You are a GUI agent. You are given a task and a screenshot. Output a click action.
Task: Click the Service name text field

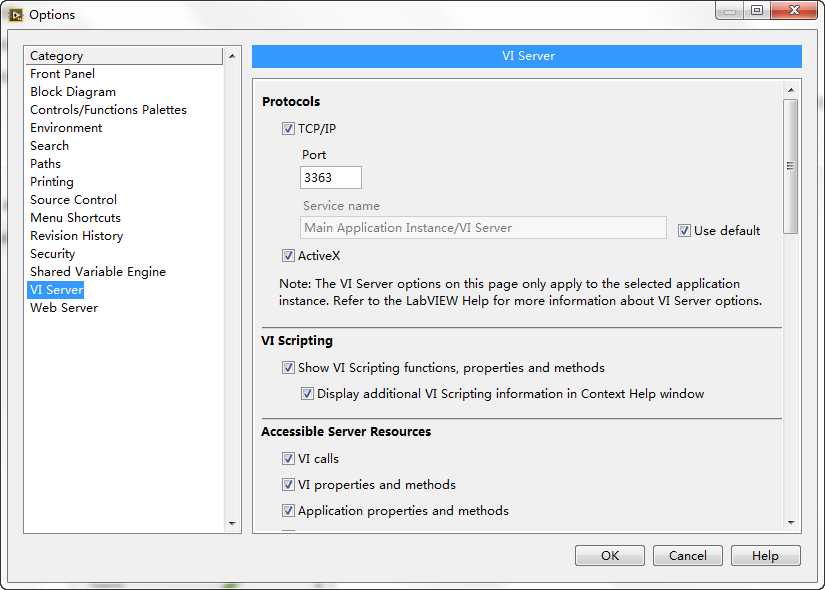483,228
